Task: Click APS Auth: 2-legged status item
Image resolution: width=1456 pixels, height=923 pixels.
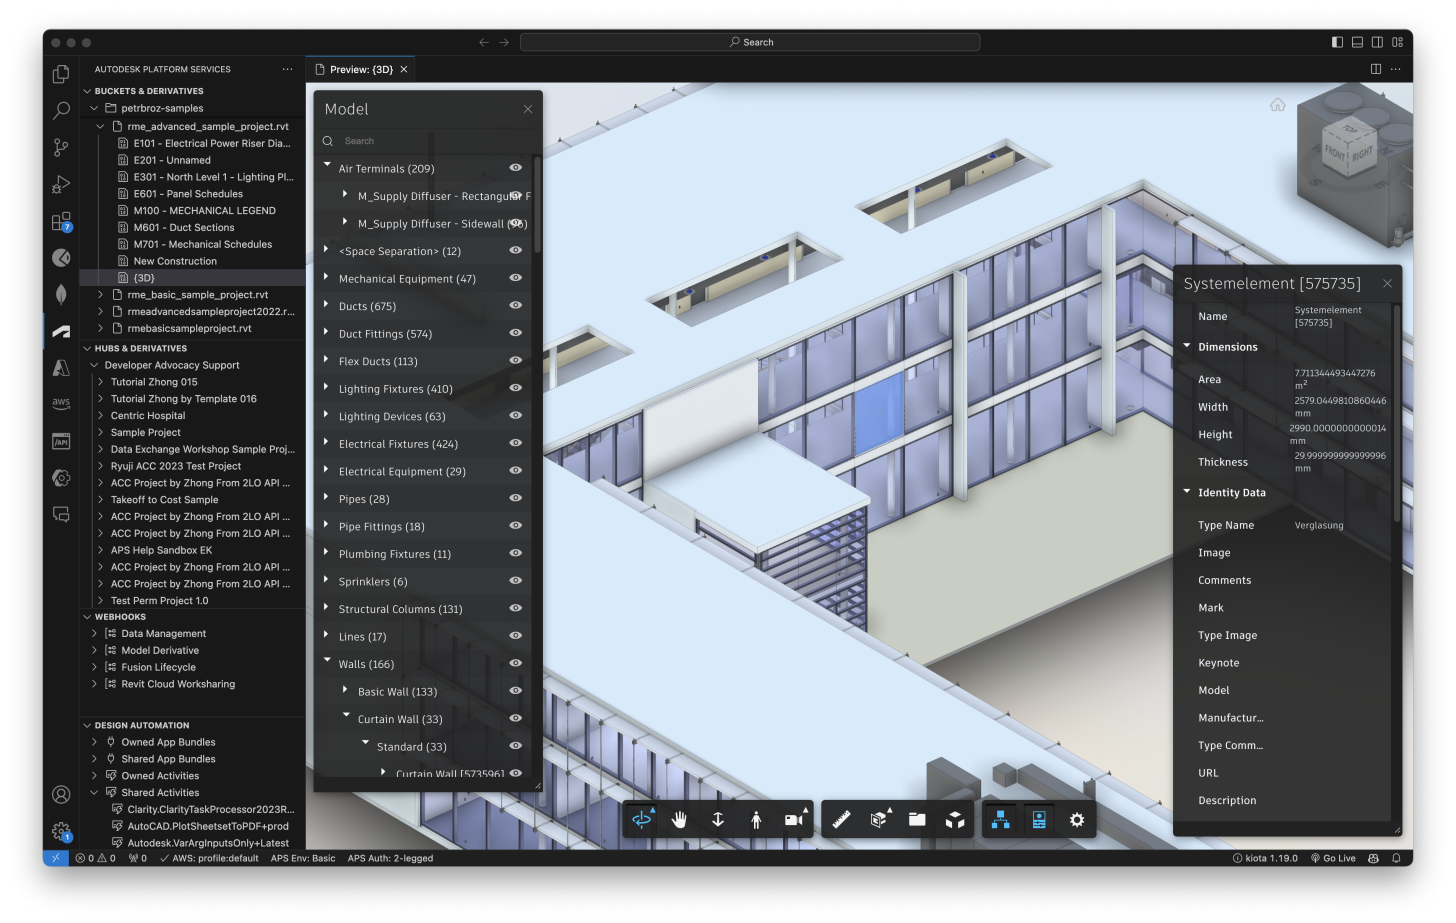Action: tap(390, 858)
